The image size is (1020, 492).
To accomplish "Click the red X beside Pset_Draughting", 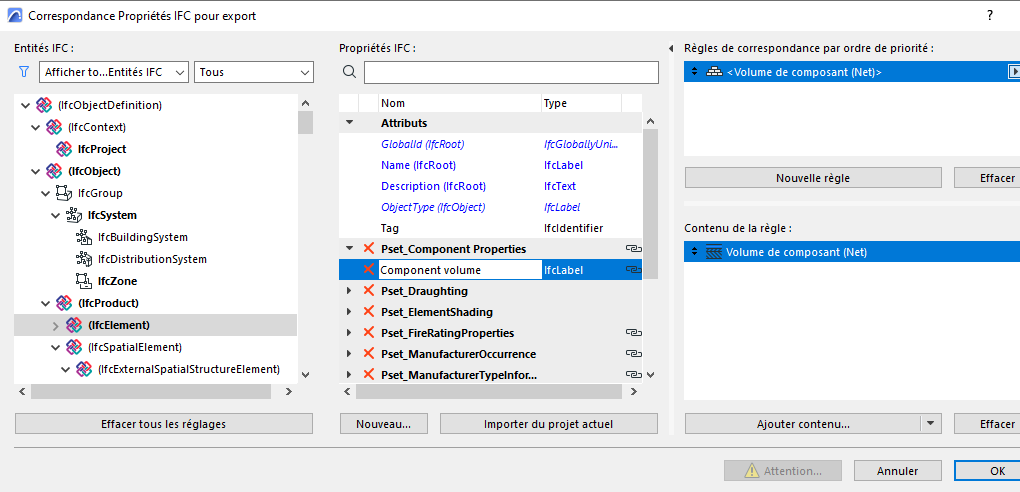I will (x=368, y=291).
